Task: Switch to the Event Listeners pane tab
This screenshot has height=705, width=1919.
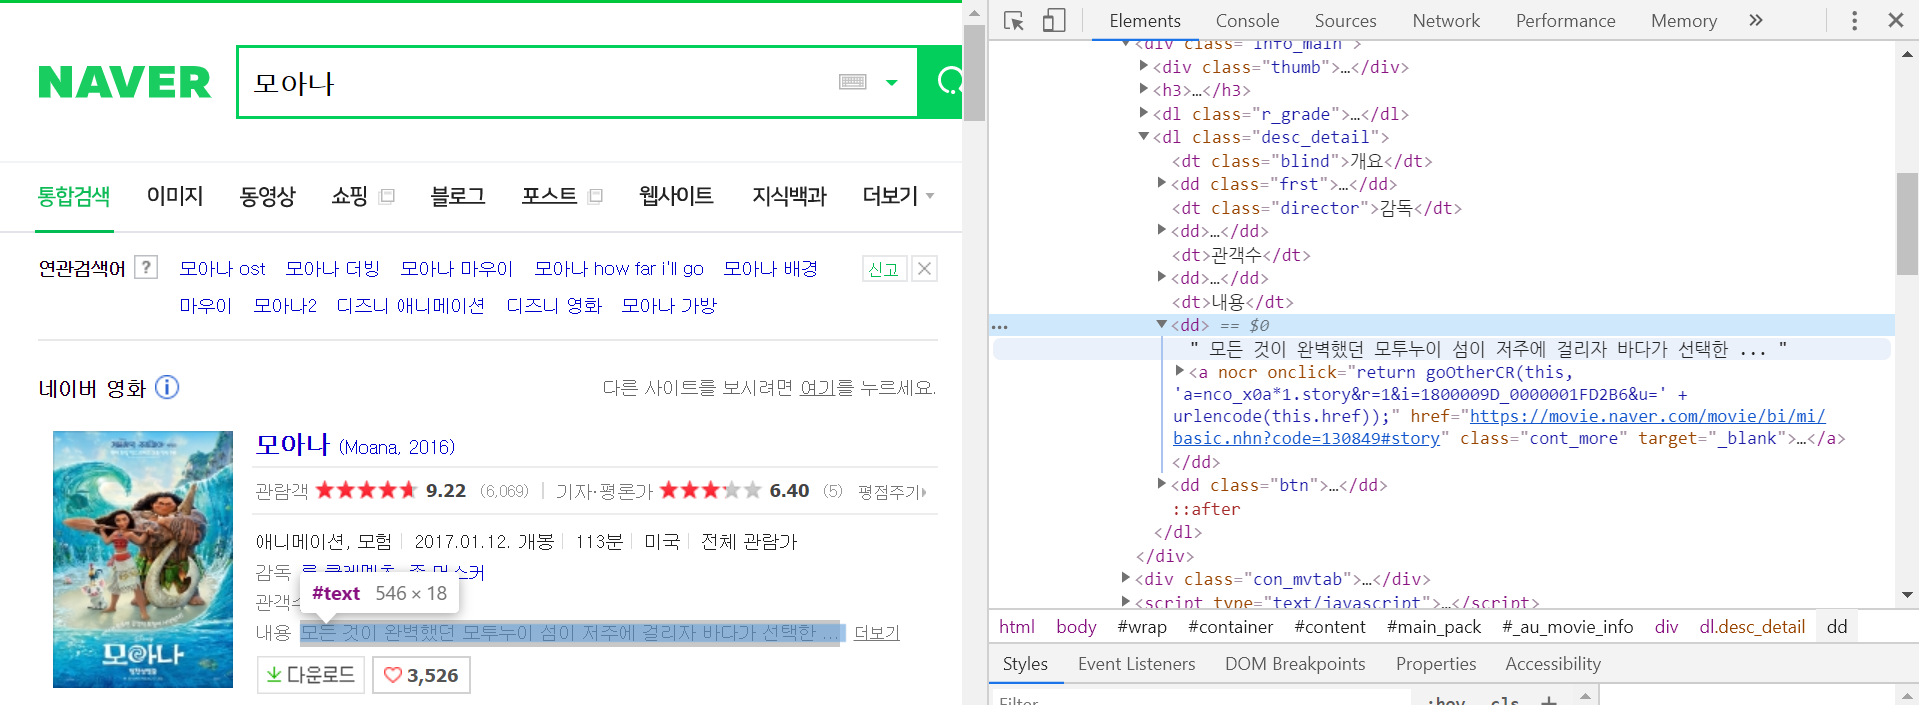Action: pos(1136,664)
